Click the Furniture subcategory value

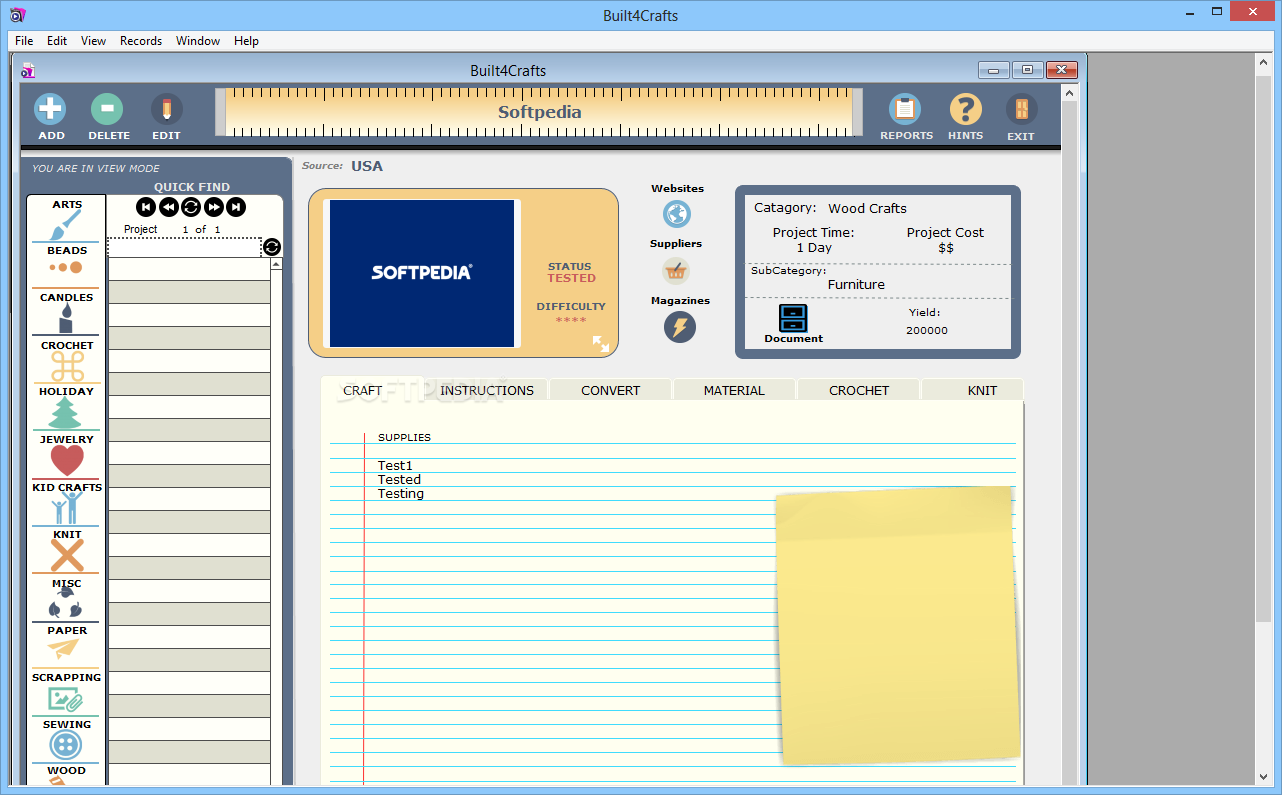[x=856, y=284]
